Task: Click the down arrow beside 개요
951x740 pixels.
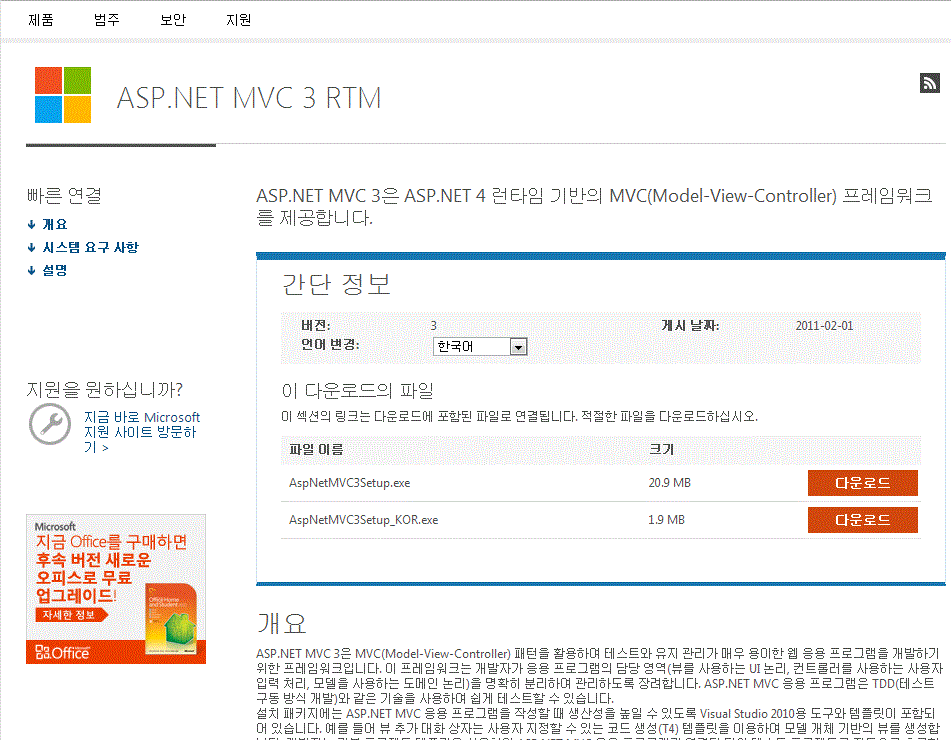Action: pyautogui.click(x=32, y=224)
